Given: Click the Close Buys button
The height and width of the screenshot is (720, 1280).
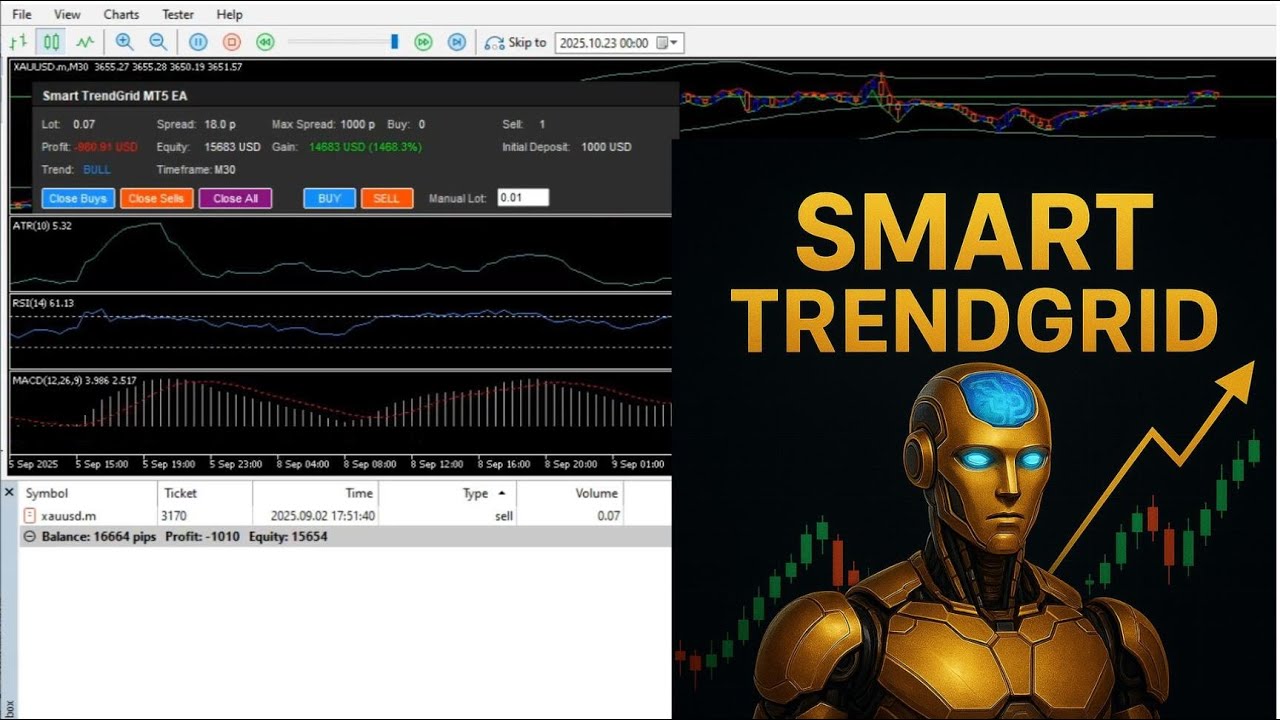Looking at the screenshot, I should coord(78,198).
